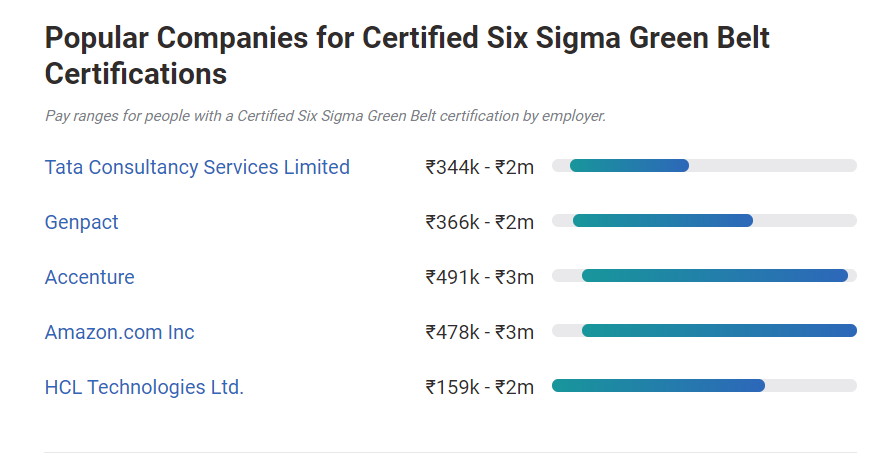Open the Genpact company link
Viewport: 874px width, 461px height.
[81, 222]
